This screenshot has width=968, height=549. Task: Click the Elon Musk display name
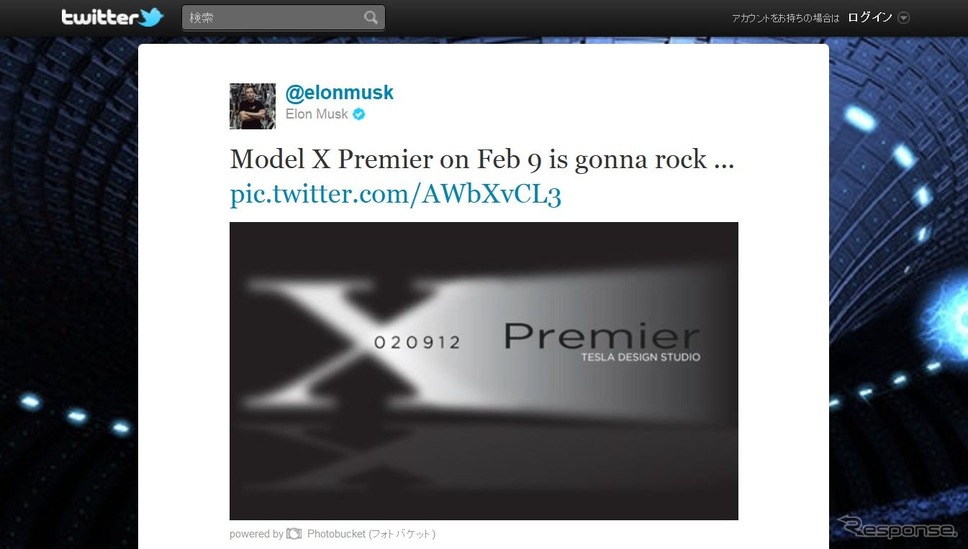[x=317, y=114]
